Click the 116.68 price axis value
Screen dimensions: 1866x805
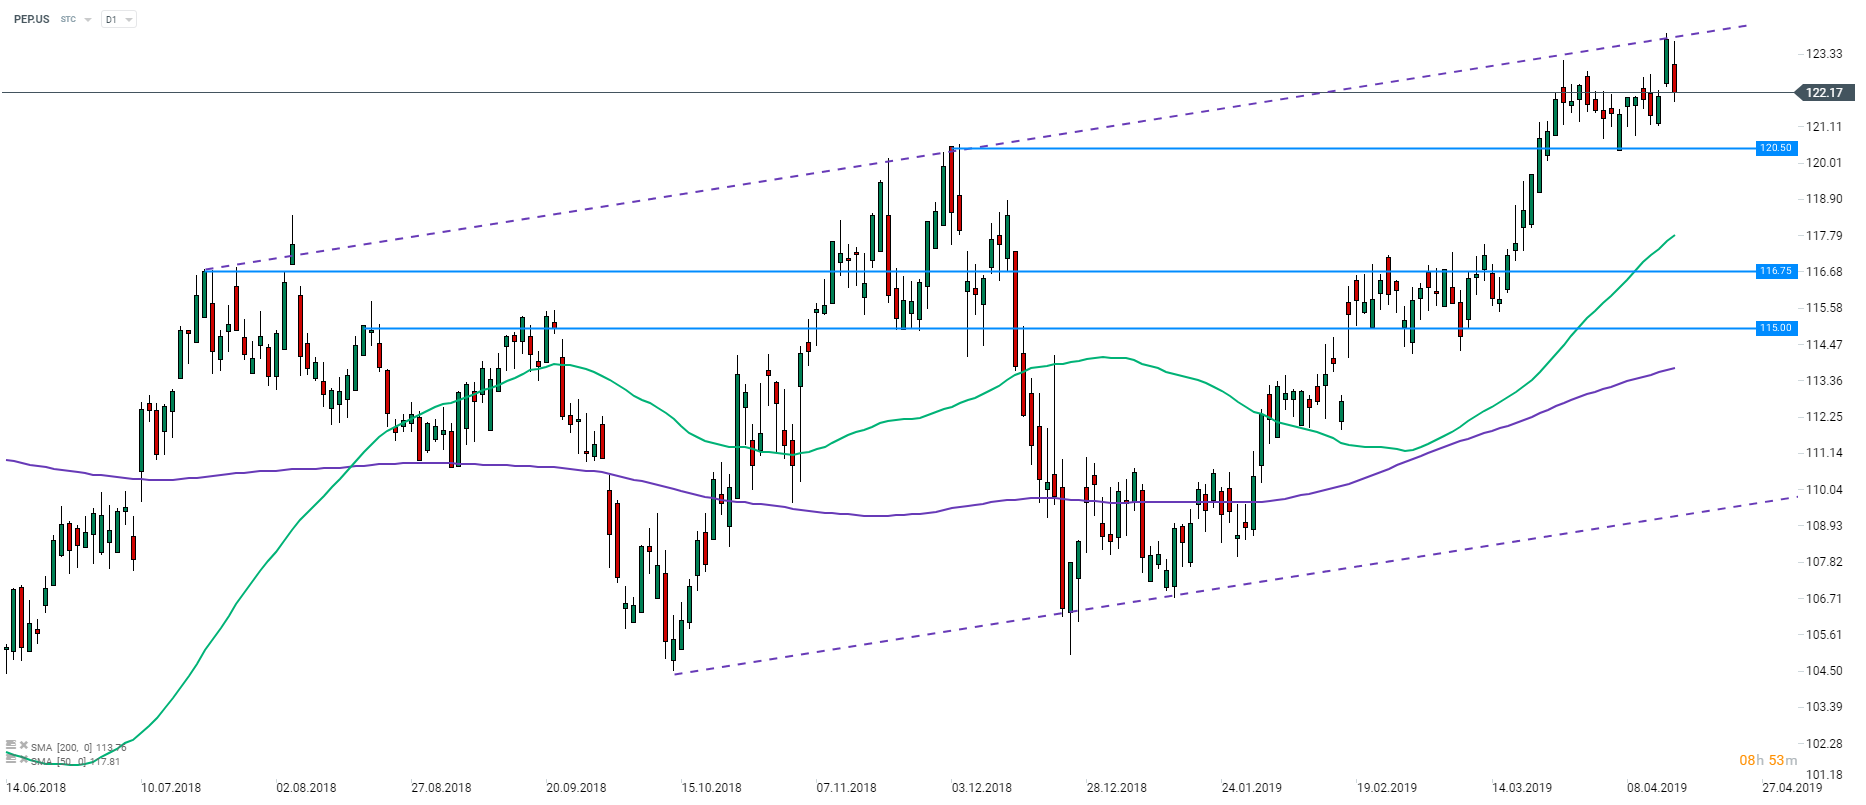pyautogui.click(x=1824, y=272)
